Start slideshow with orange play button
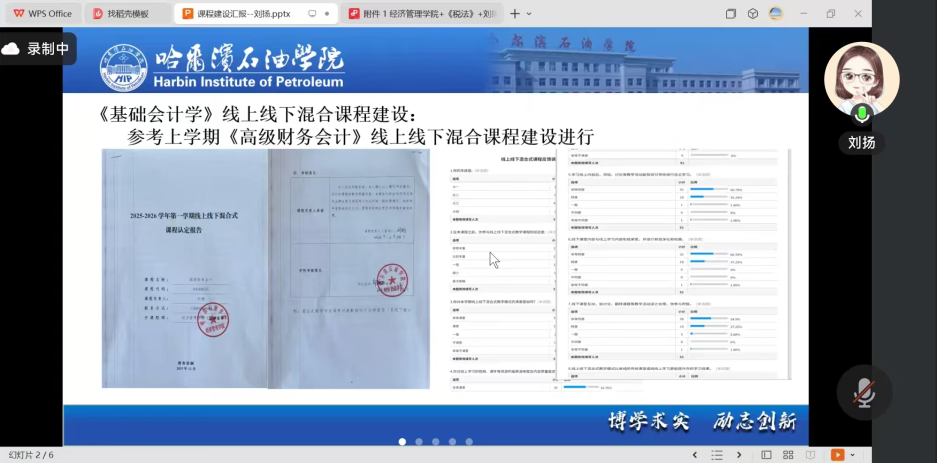937x463 pixels. click(837, 455)
